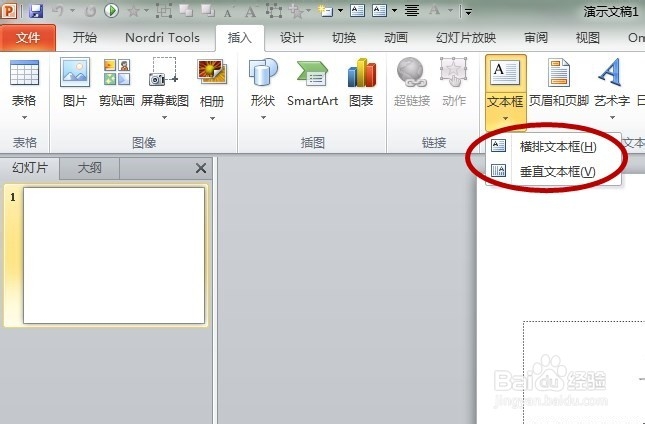Viewport: 645px width, 424px height.
Task: Switch to the 切换 ribbon tab
Action: coord(344,38)
